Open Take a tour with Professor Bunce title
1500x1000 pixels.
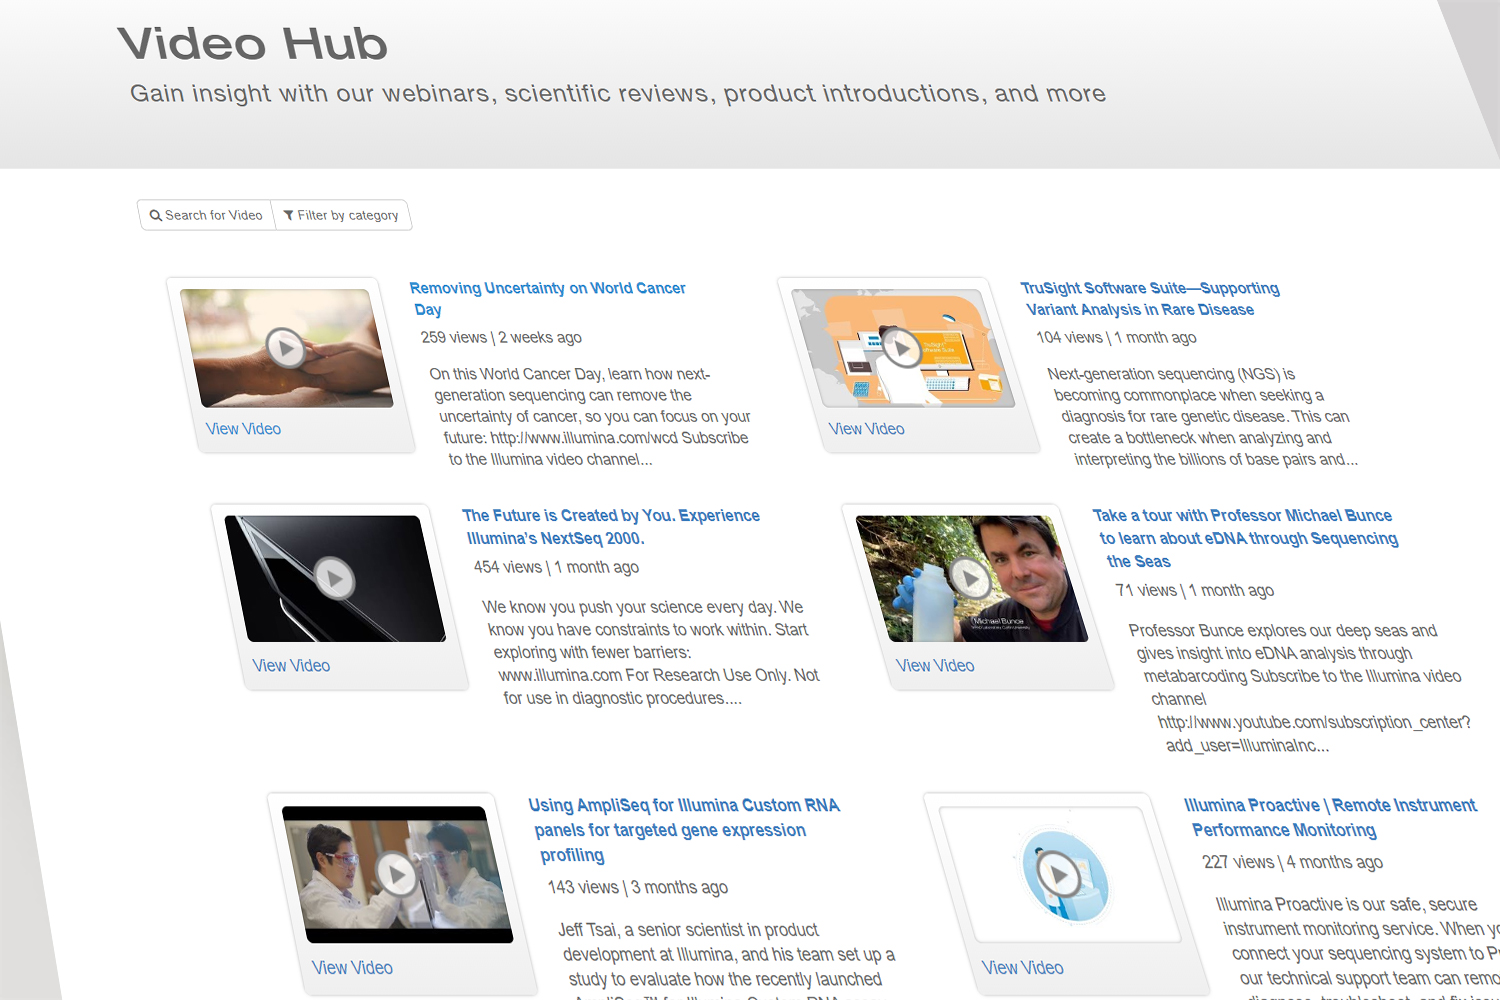1242,516
